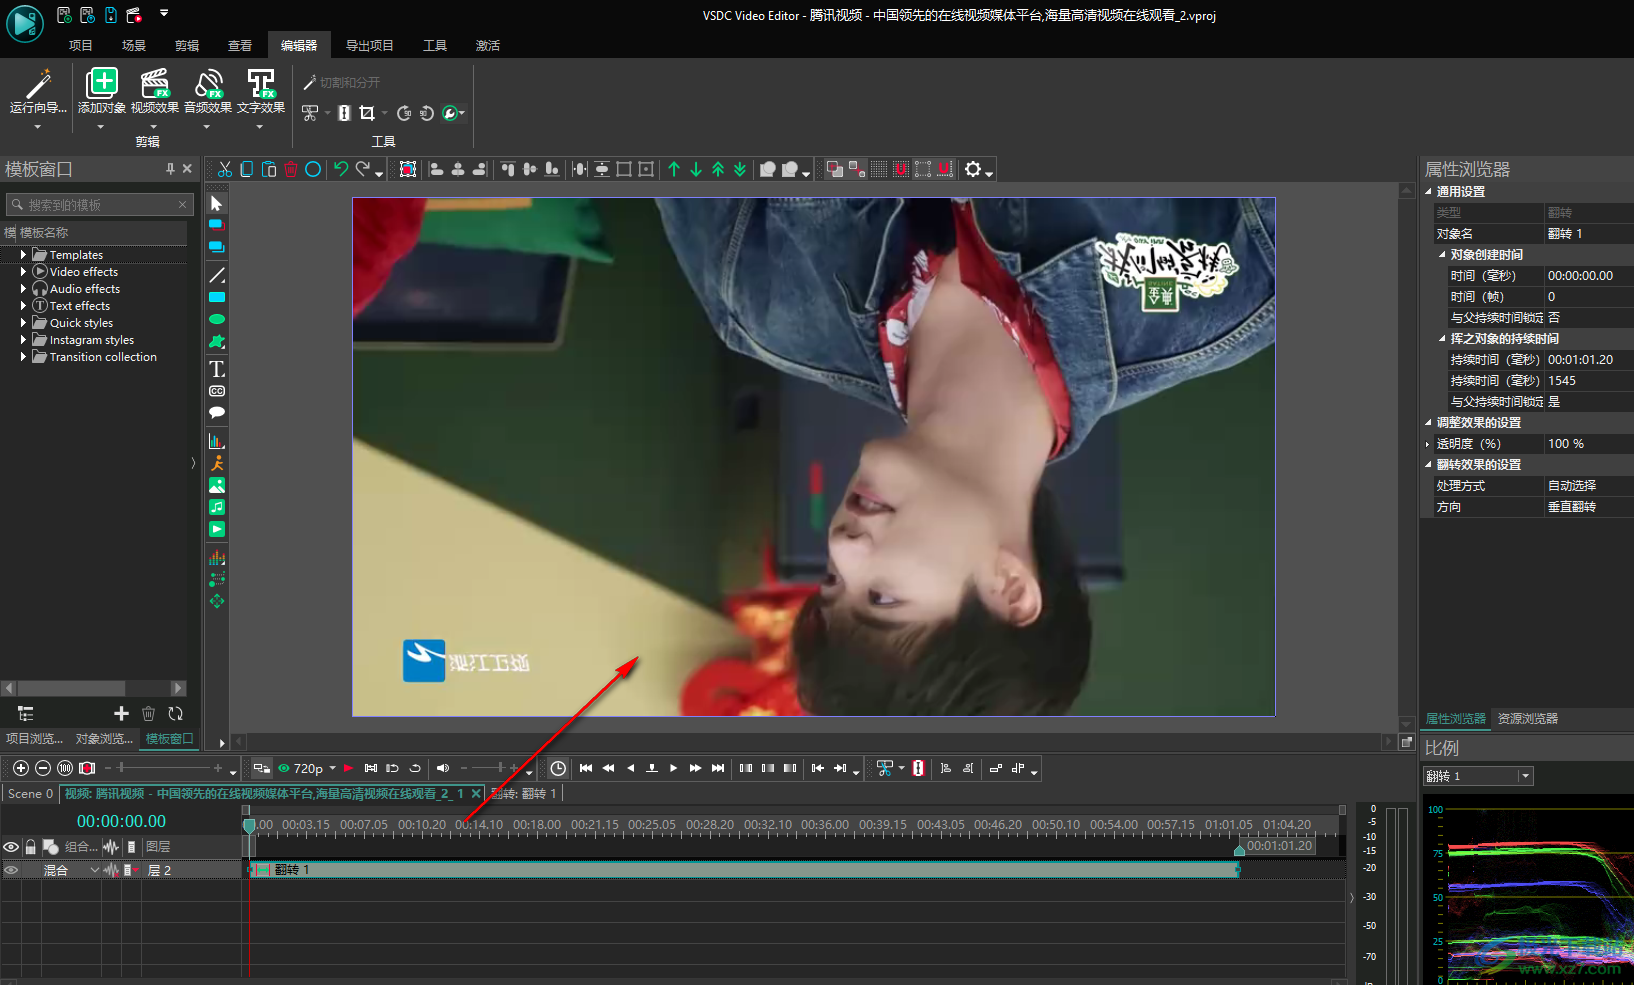The height and width of the screenshot is (985, 1634).
Task: Toggle the grid display icon in edit toolbar
Action: point(879,170)
